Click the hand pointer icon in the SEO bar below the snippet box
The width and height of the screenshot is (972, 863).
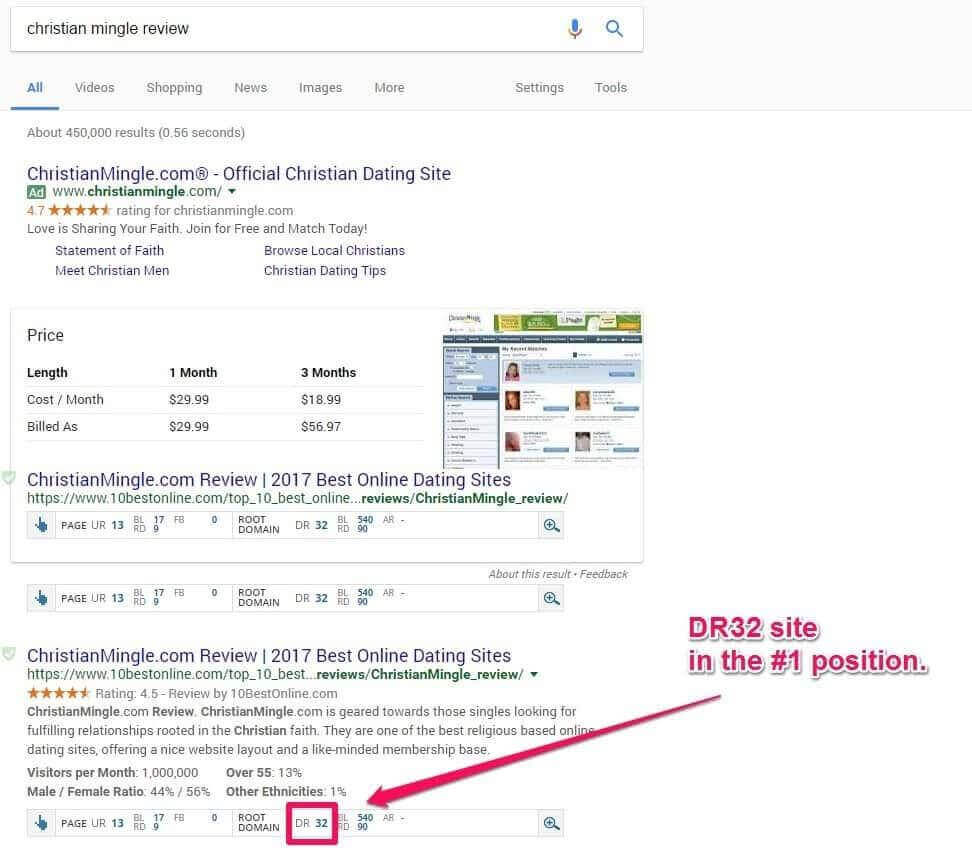coord(41,598)
